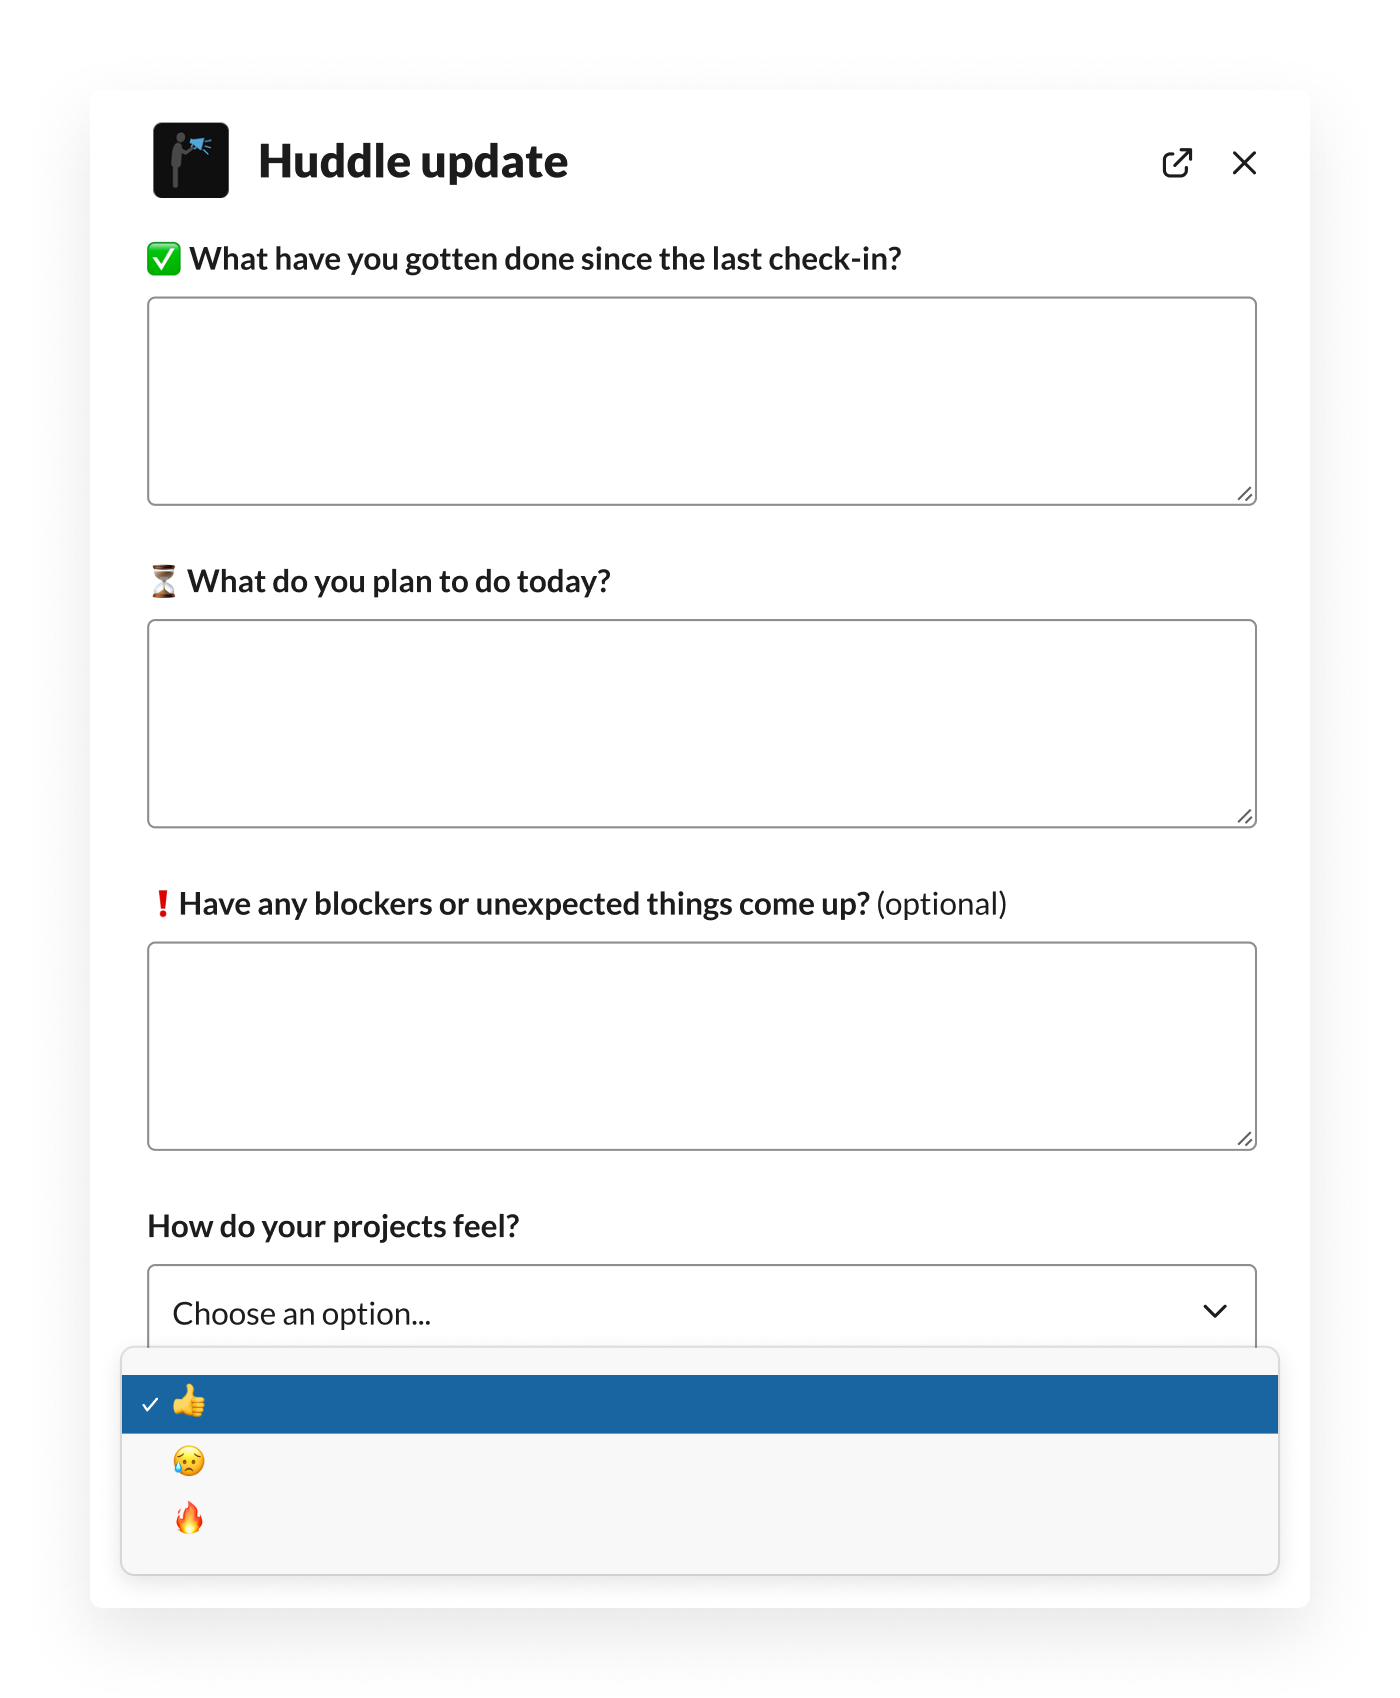The width and height of the screenshot is (1400, 1698).
Task: Click the resize handle of the second textbox
Action: 1245,817
